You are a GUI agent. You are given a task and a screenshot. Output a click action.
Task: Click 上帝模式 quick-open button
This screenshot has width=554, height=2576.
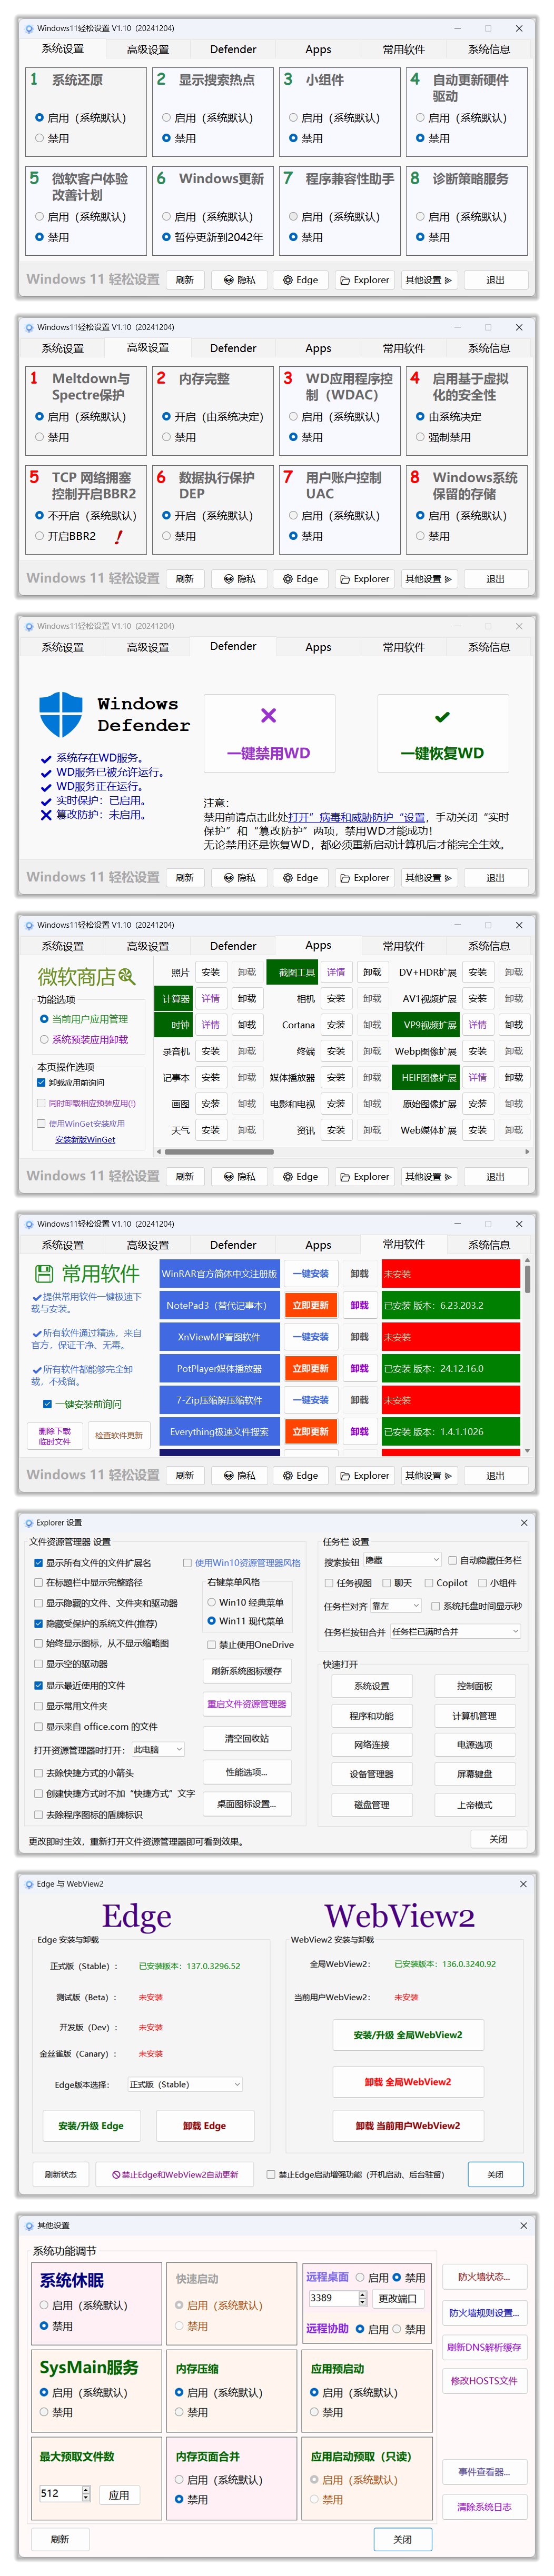click(474, 1805)
